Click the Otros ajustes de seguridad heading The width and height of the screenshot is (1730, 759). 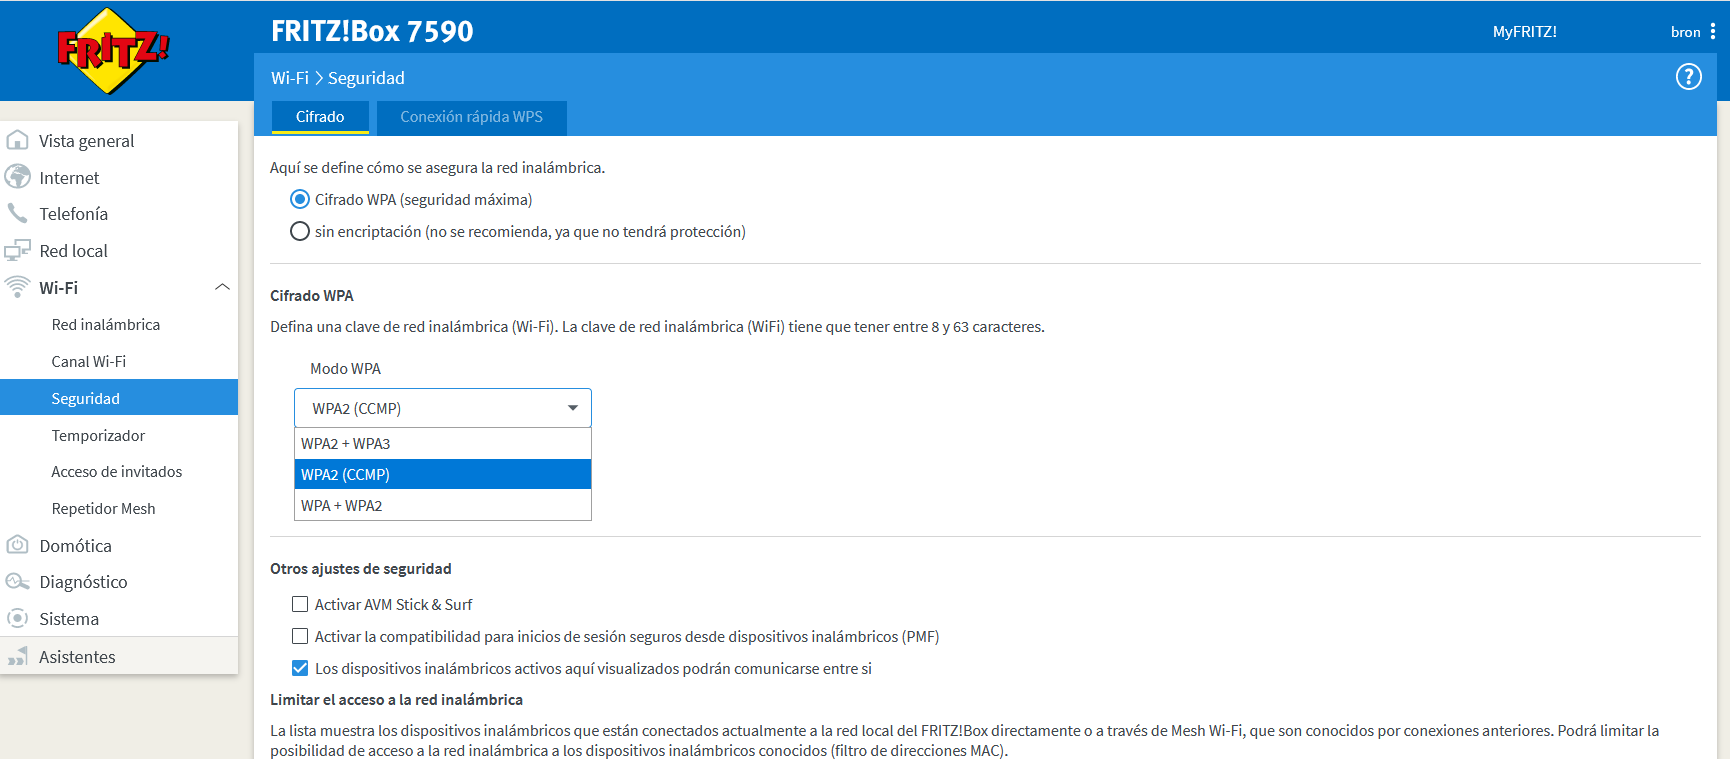coord(361,568)
